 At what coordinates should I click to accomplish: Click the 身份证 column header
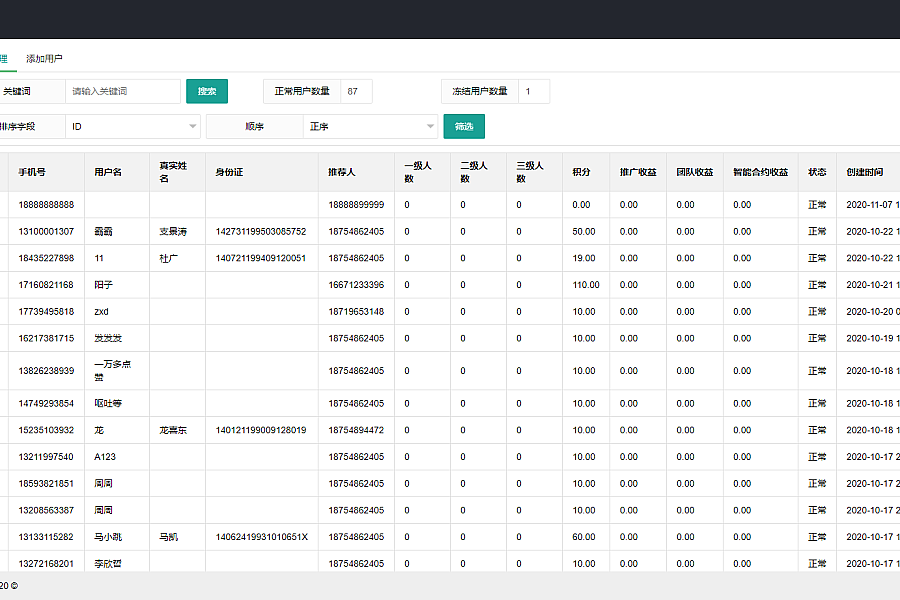(229, 172)
